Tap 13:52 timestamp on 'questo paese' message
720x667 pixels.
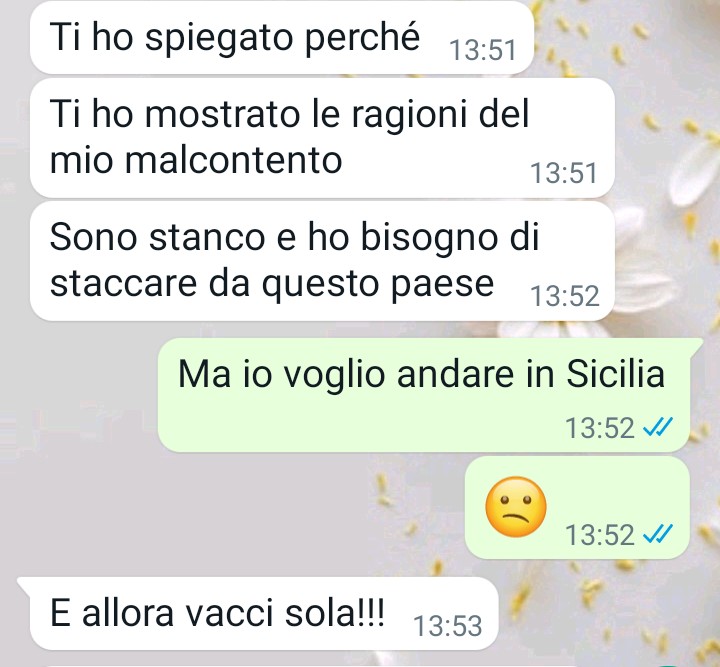click(565, 296)
